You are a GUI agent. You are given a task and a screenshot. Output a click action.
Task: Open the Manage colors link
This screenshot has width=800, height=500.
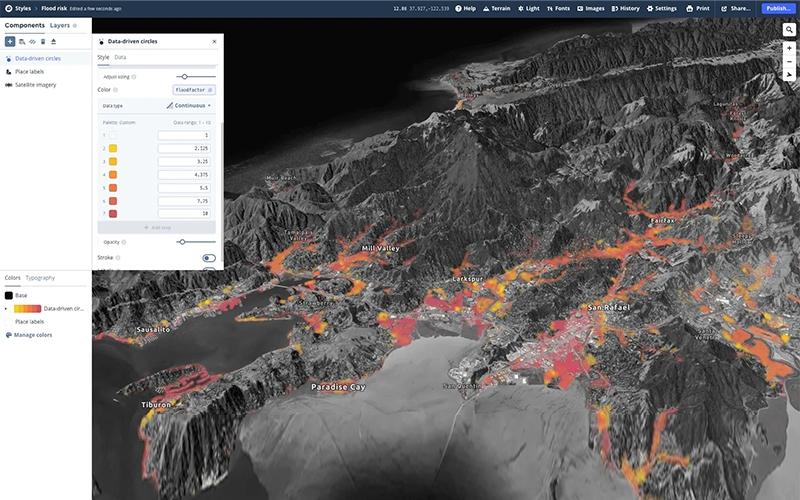tap(33, 335)
